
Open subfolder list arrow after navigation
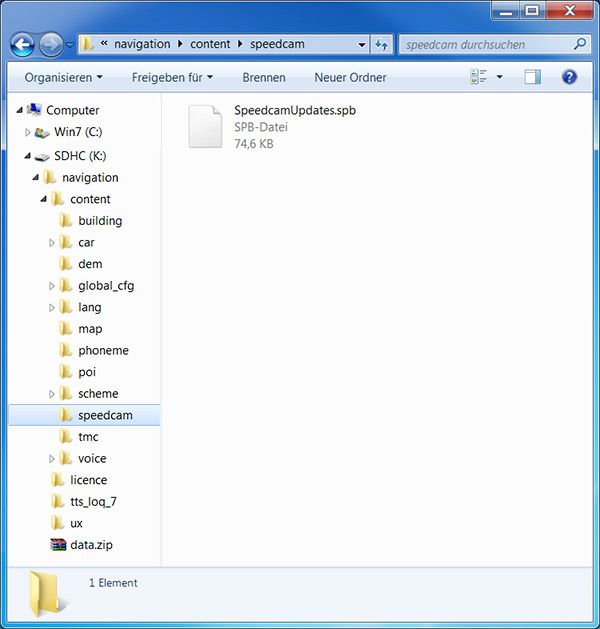(x=180, y=44)
